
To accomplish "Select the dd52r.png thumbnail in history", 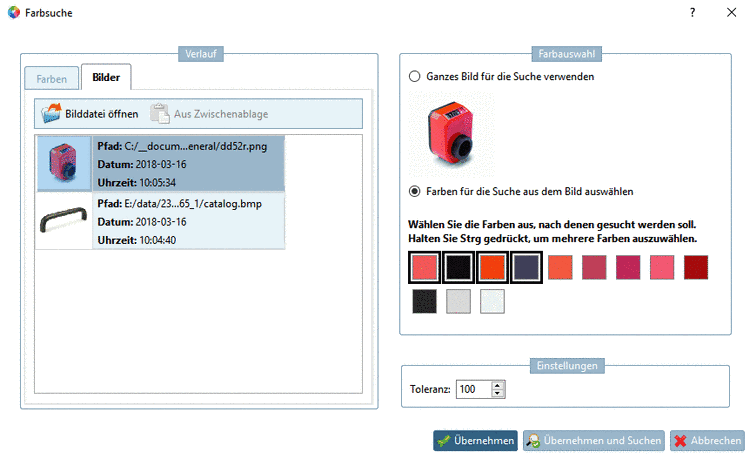I will [64, 164].
